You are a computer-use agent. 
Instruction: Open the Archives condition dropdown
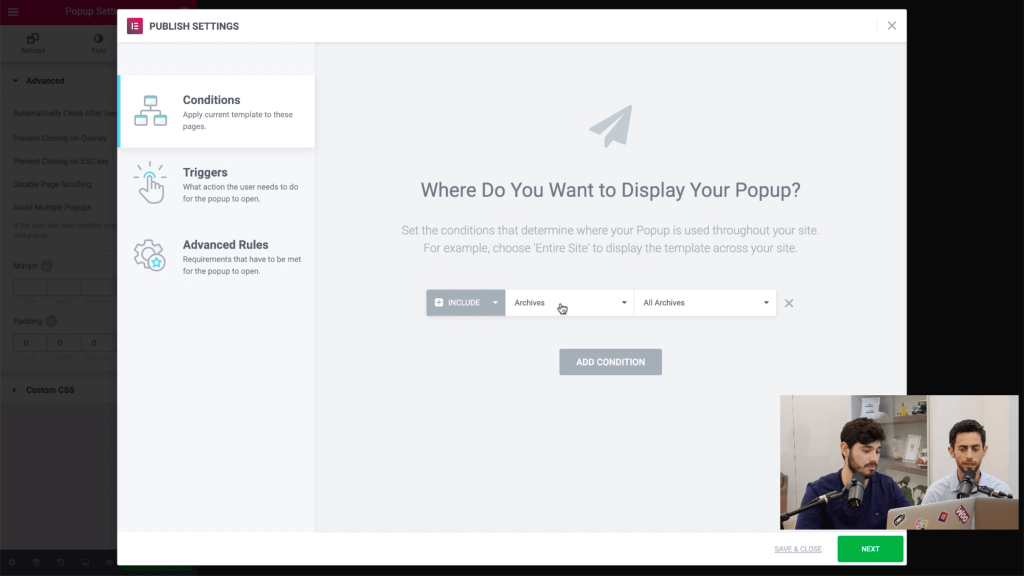pos(570,303)
